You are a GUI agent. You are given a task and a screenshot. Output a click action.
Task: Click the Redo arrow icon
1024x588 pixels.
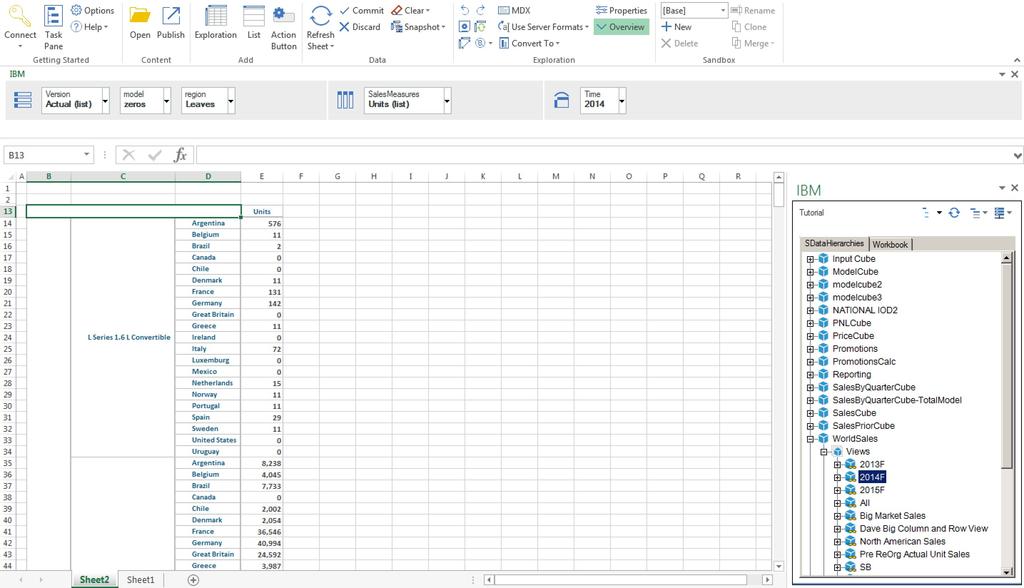(481, 10)
